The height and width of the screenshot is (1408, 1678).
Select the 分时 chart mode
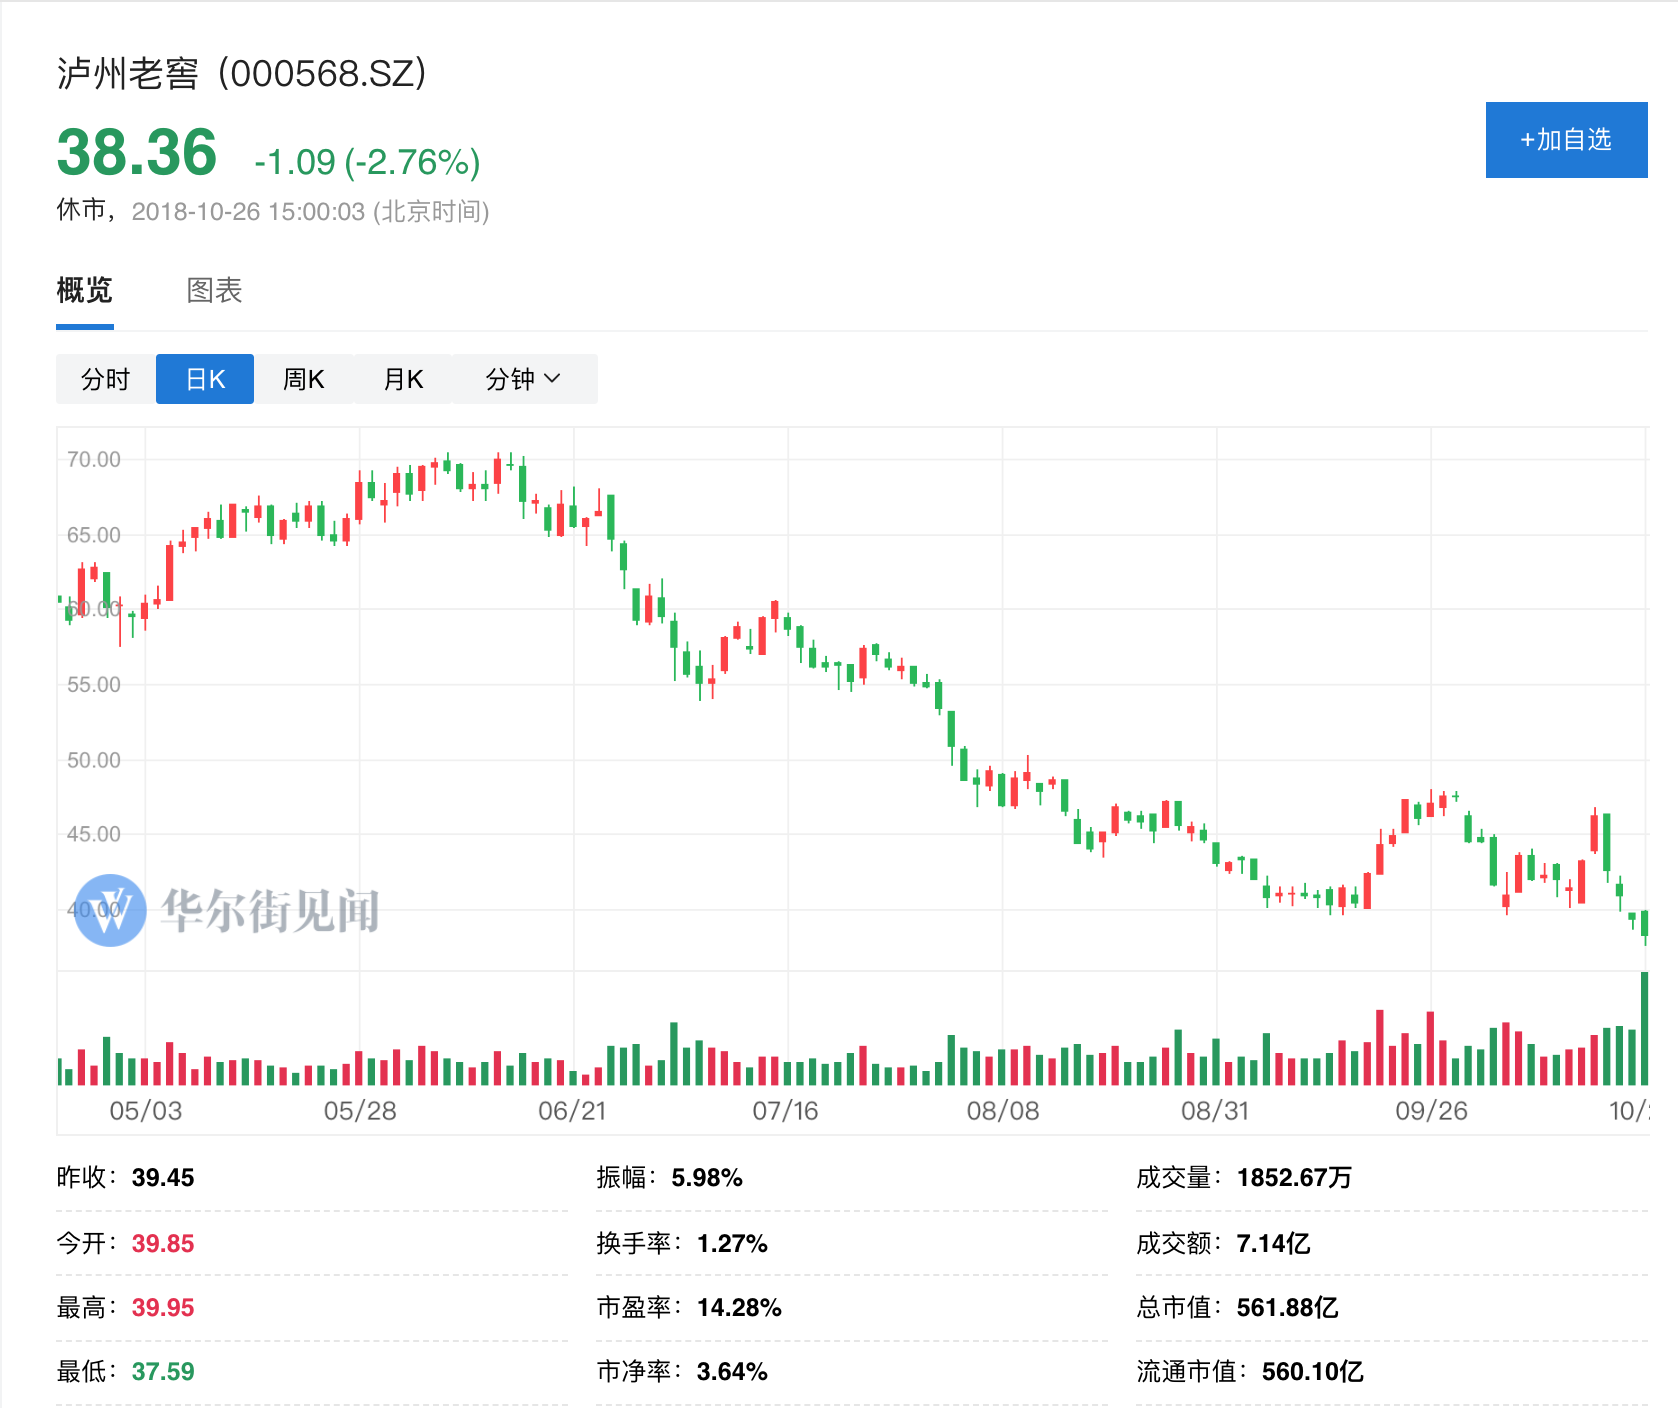point(106,379)
